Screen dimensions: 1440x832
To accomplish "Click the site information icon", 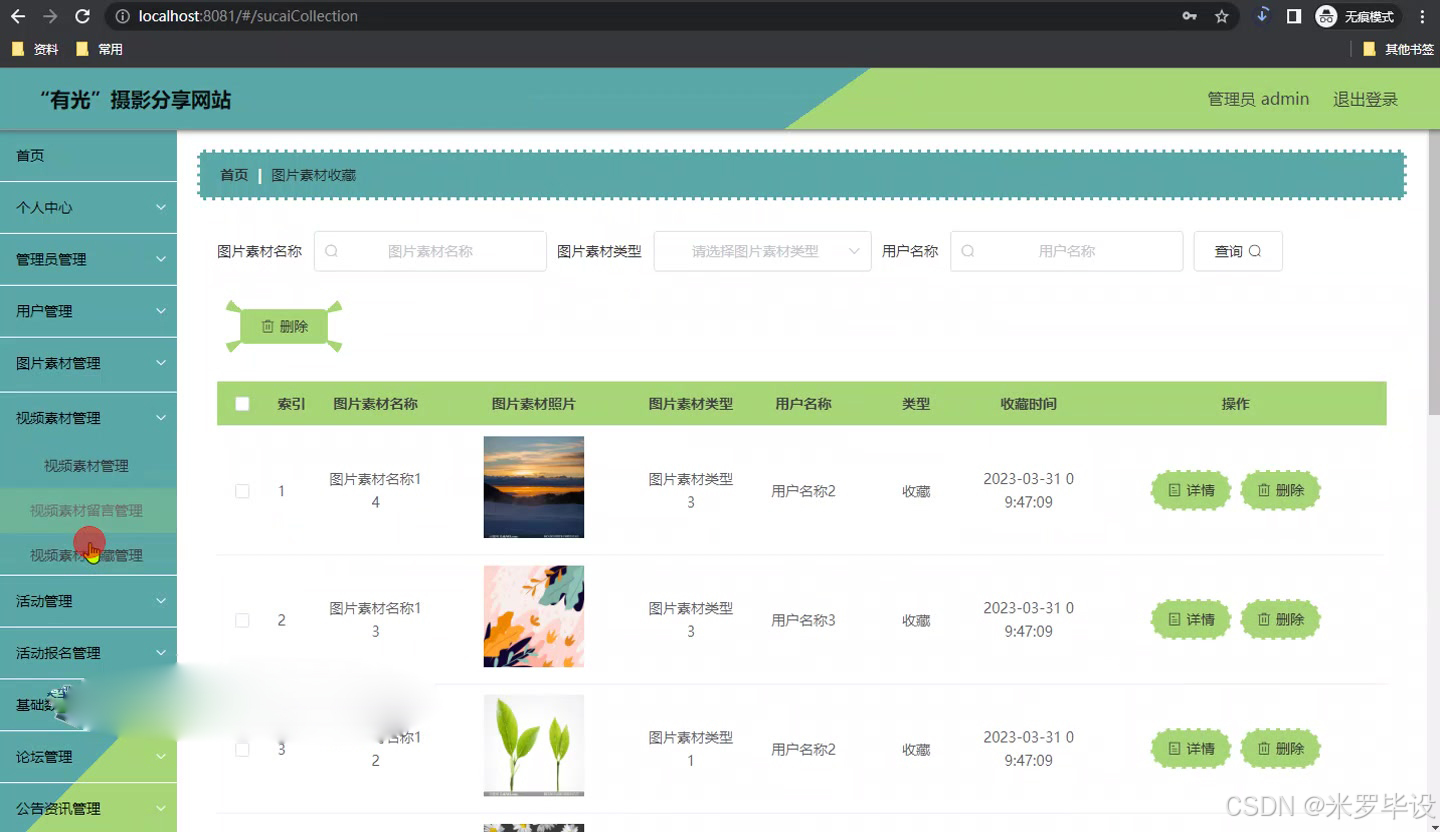I will coord(122,16).
